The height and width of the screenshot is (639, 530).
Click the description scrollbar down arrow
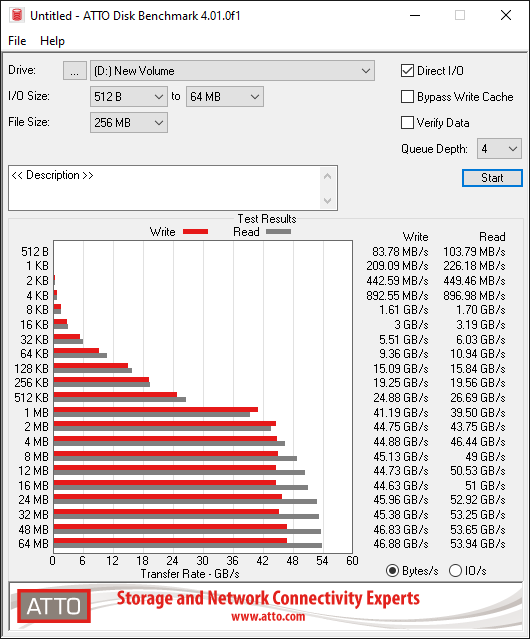[328, 200]
